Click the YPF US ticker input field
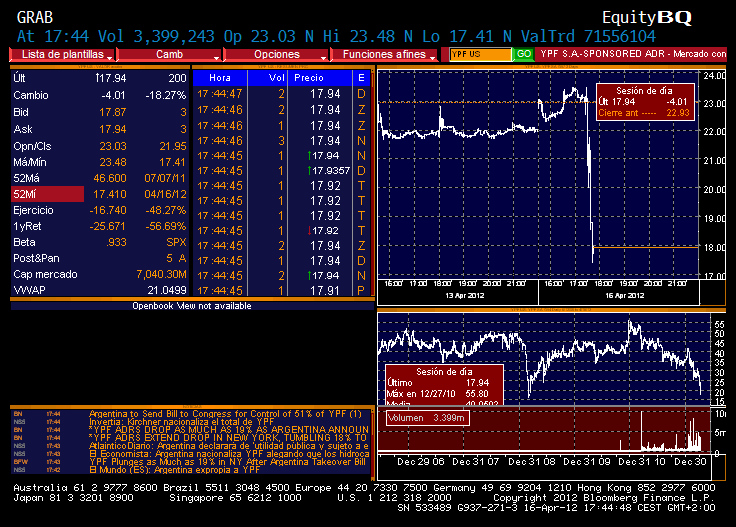Screen dimensions: 736x527 point(480,54)
